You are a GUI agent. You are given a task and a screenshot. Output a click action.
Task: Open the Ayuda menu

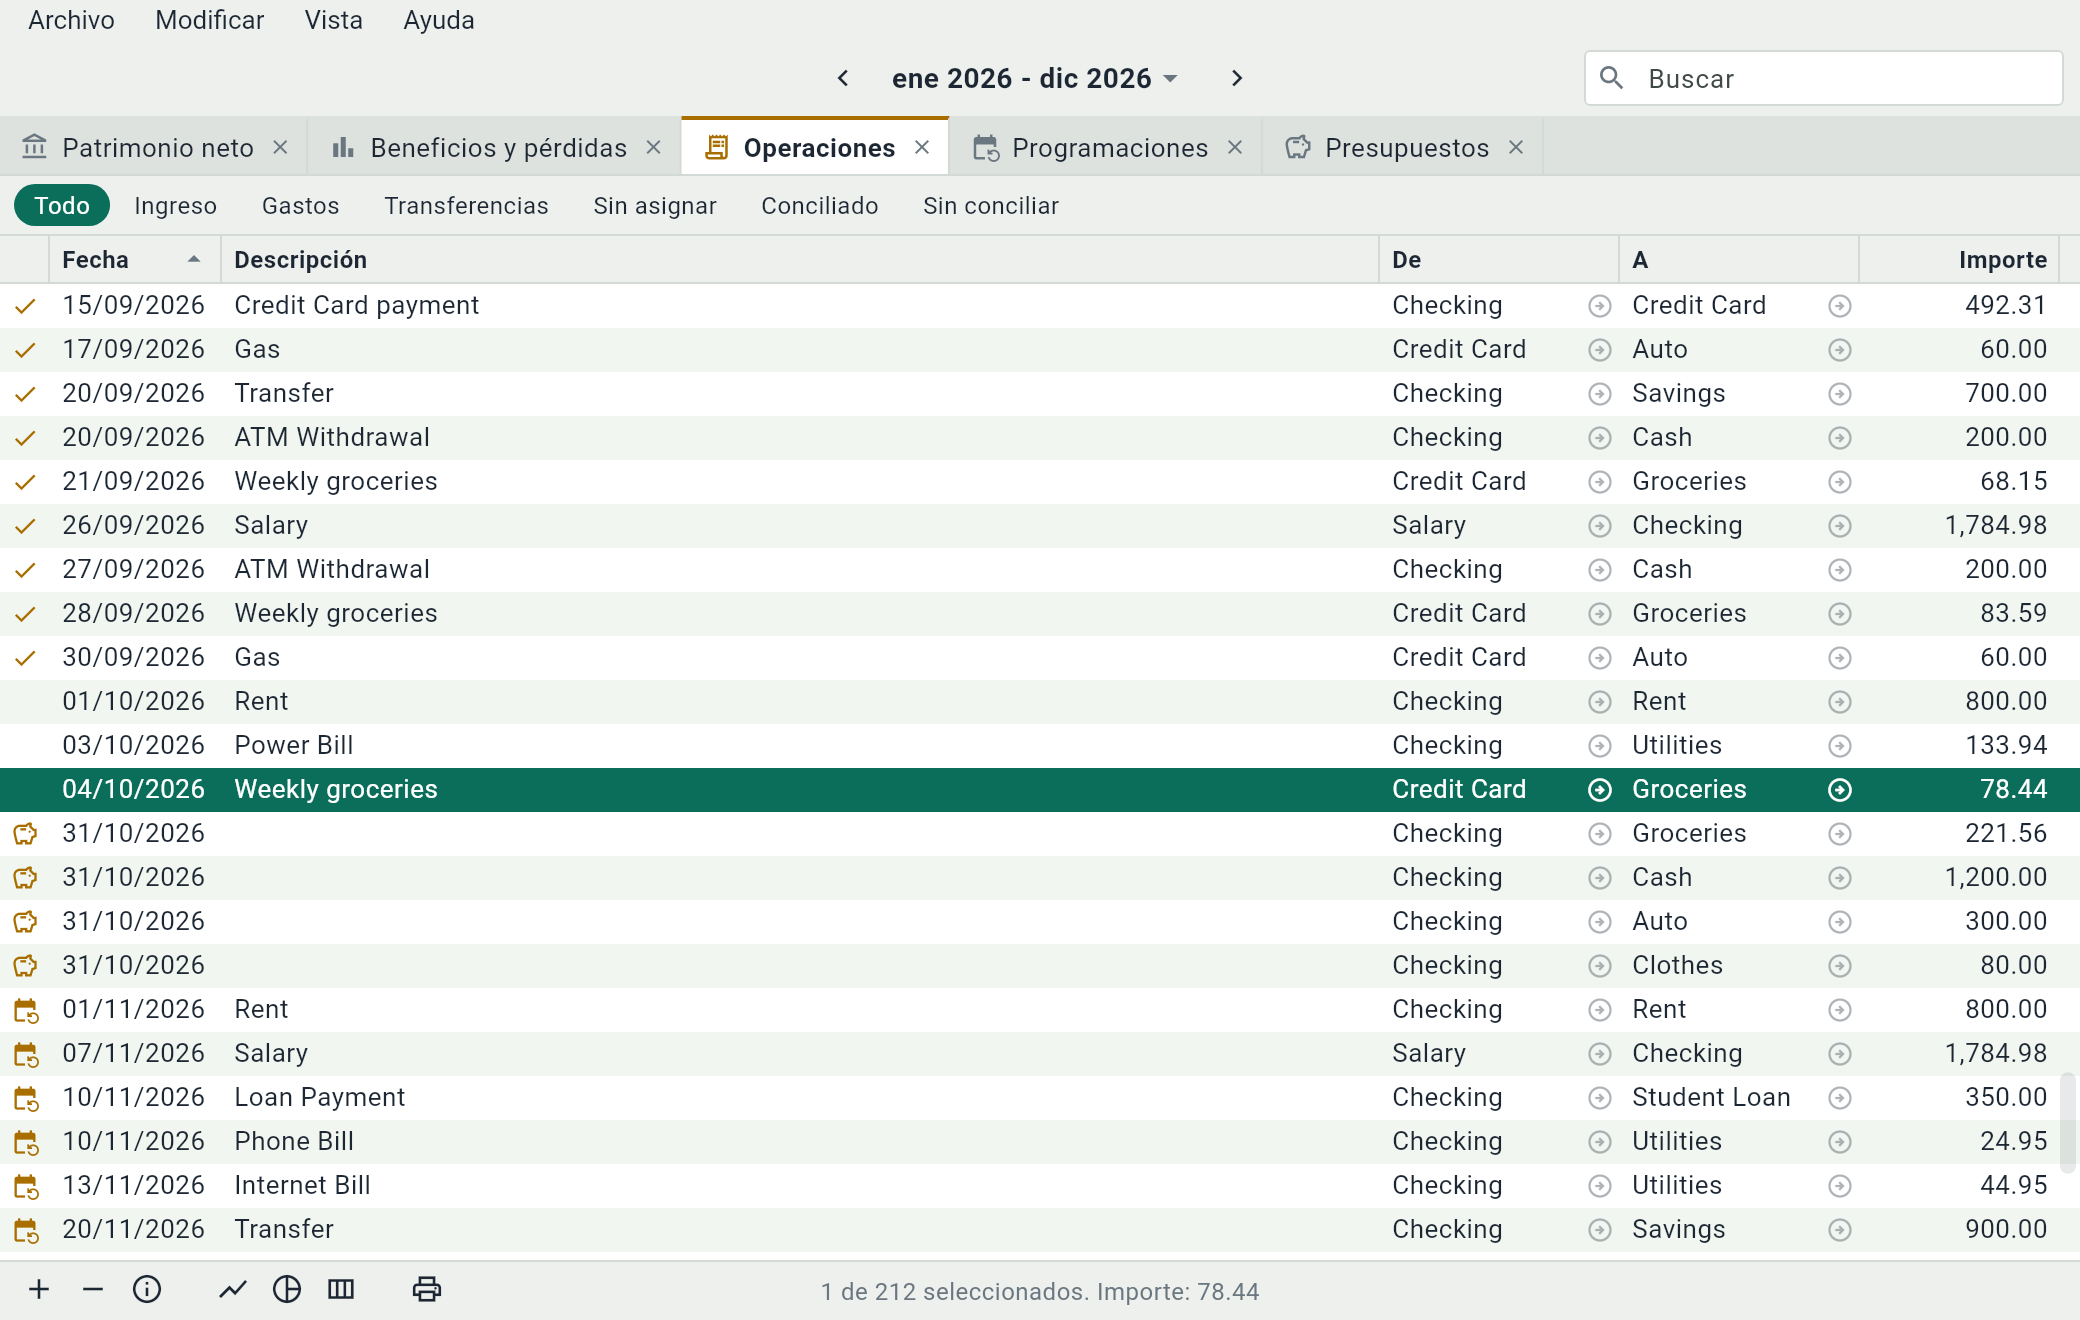coord(438,20)
